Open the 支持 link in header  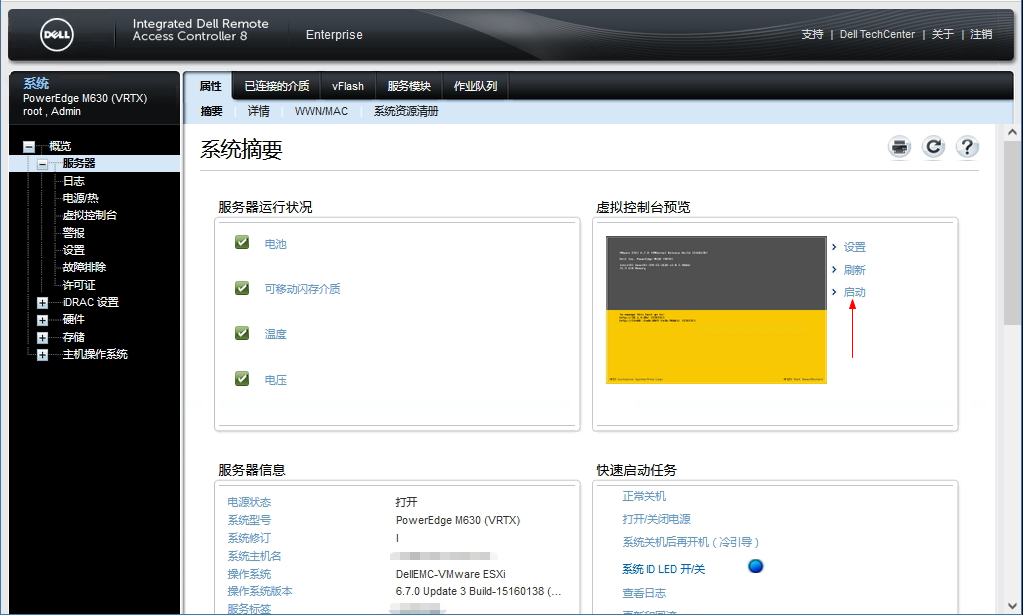click(812, 35)
